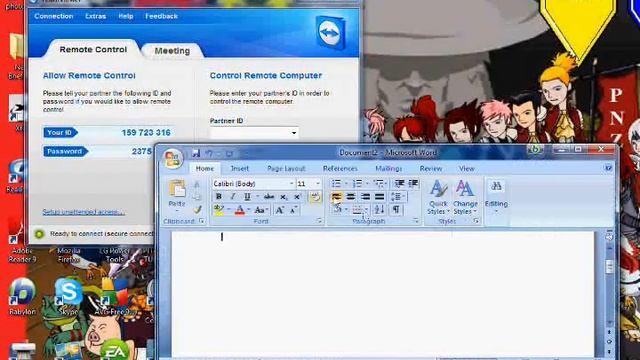Select Align Text Right
The image size is (640, 360).
[x=365, y=197]
